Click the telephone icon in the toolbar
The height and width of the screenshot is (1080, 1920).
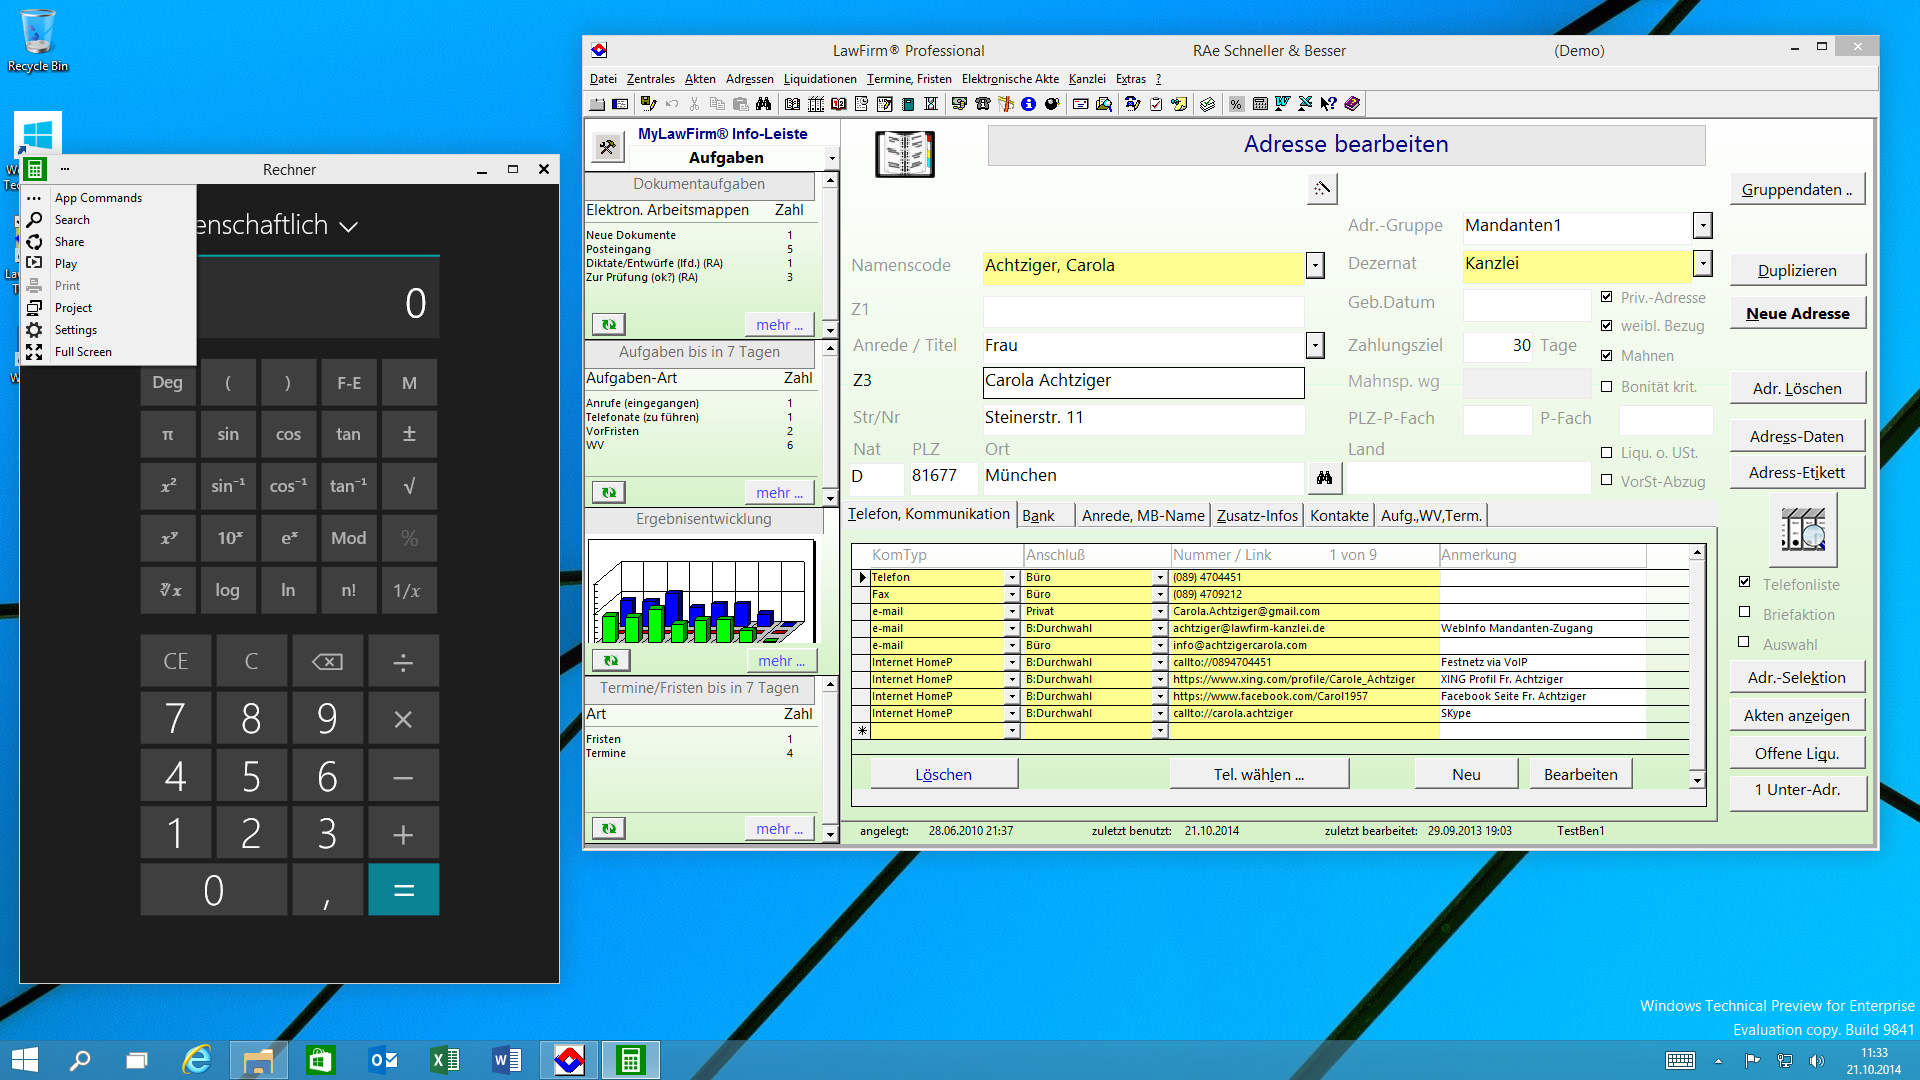(x=982, y=104)
